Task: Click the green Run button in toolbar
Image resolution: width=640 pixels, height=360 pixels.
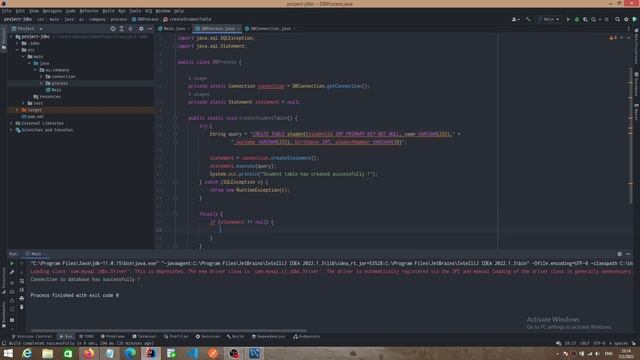Action: click(568, 19)
